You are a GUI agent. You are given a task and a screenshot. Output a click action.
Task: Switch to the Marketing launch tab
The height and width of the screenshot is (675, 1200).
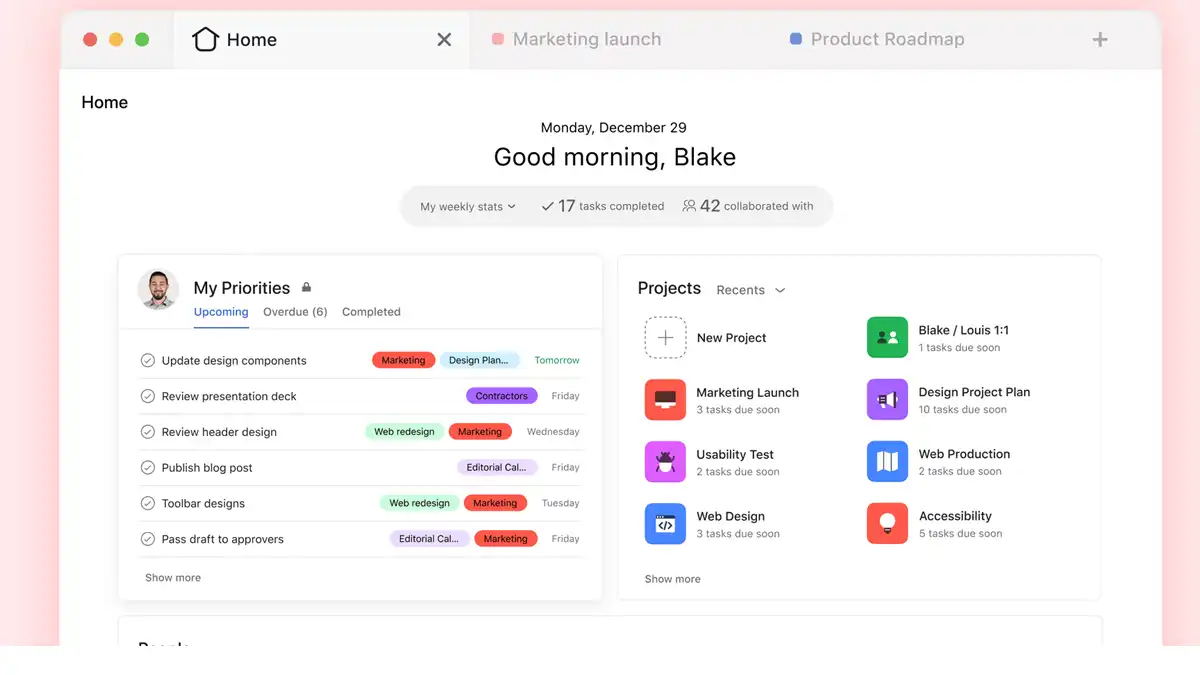pos(586,39)
